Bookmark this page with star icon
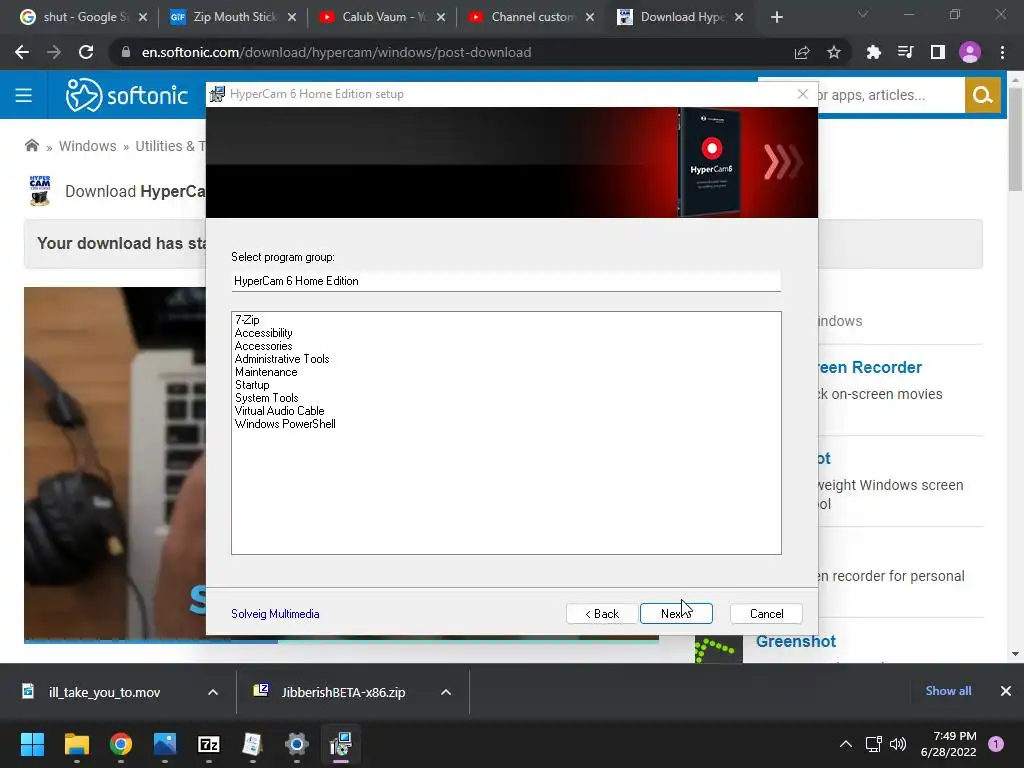The height and width of the screenshot is (768, 1024). pos(834,52)
